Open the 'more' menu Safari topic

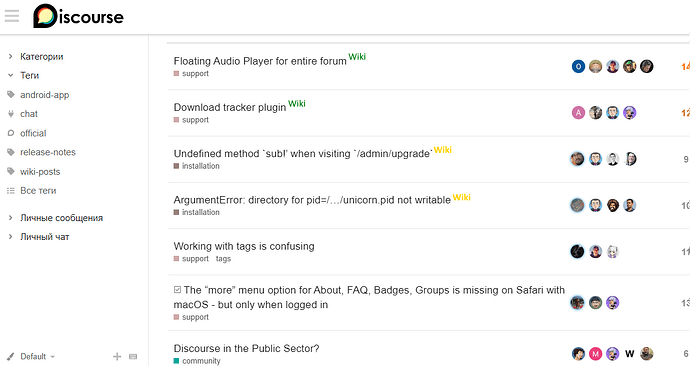pos(369,297)
